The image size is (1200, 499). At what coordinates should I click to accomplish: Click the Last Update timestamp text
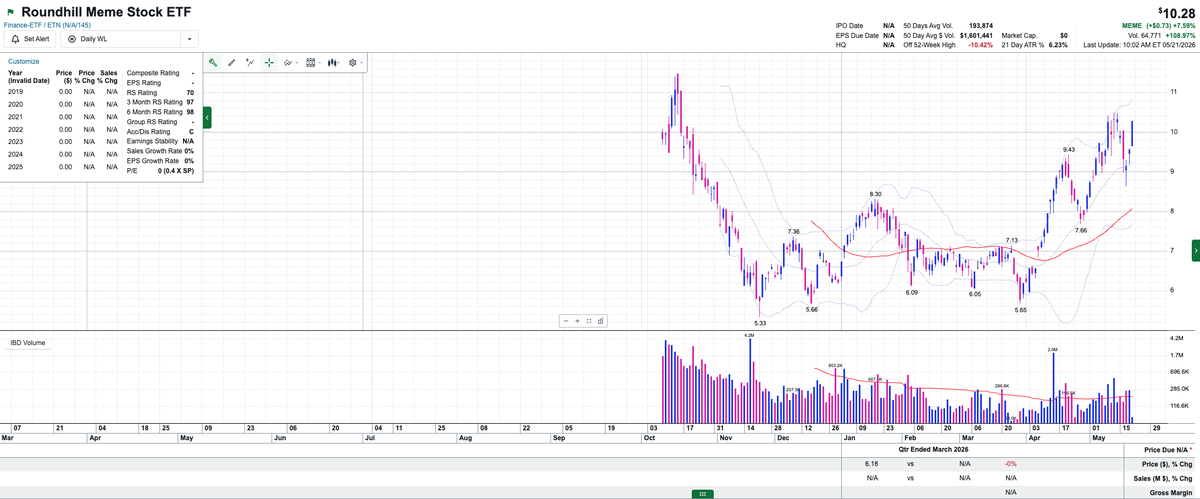[1139, 45]
